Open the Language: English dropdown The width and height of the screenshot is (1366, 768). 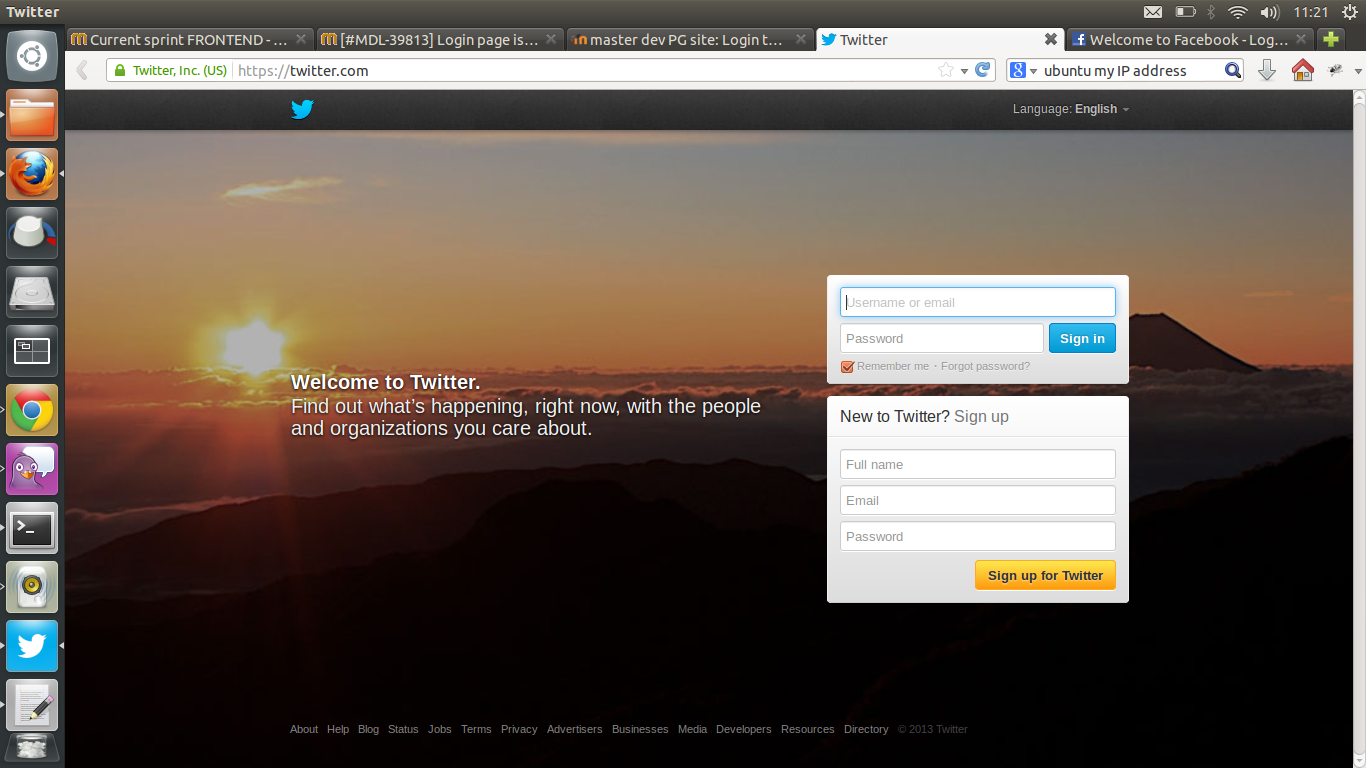(1071, 109)
